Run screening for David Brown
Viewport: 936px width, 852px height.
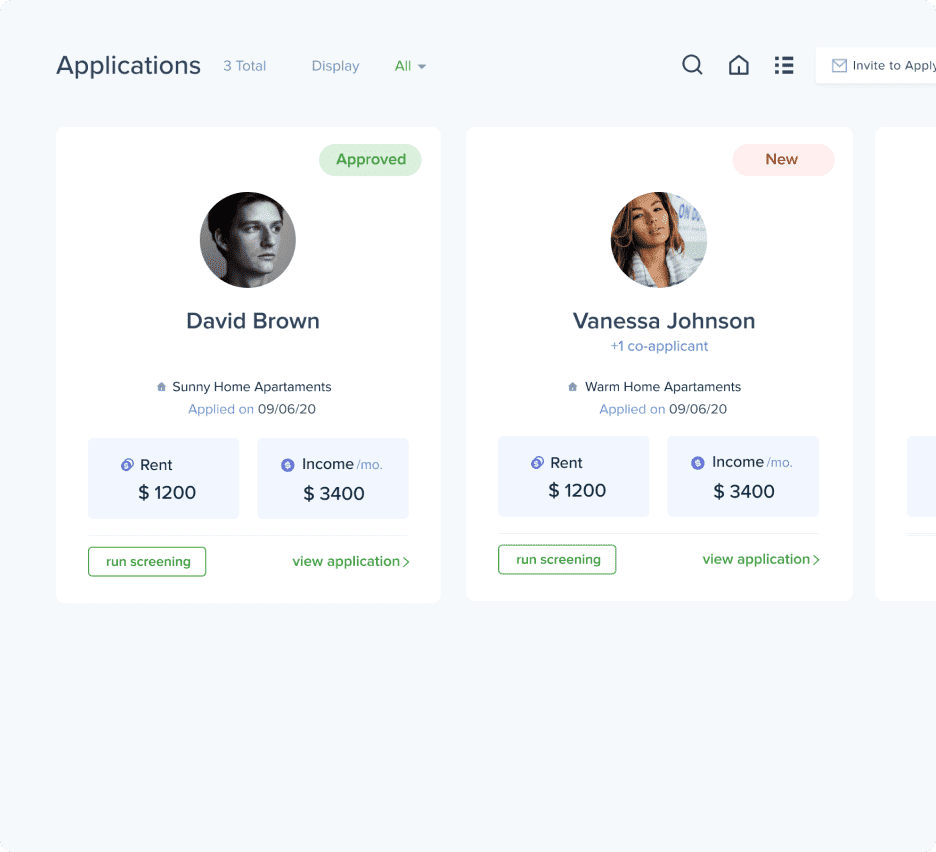click(x=147, y=562)
